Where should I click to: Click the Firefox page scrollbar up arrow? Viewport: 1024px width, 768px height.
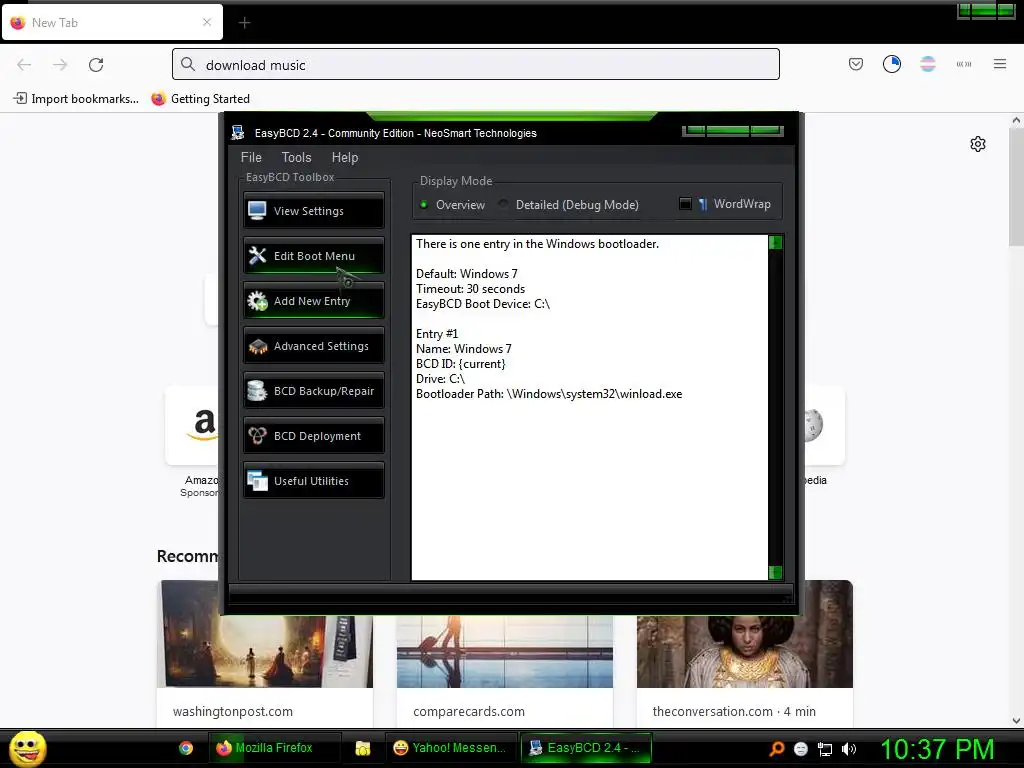click(x=1016, y=120)
